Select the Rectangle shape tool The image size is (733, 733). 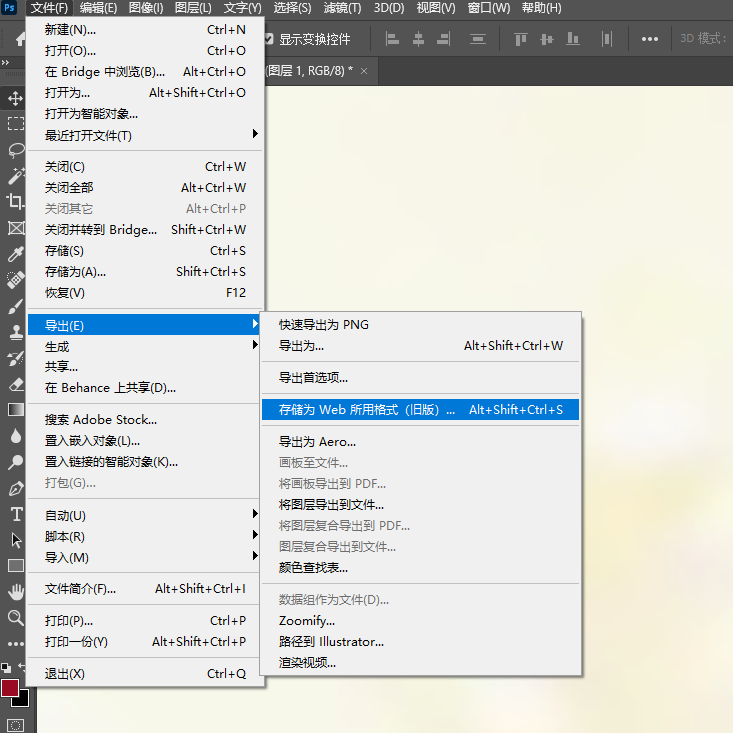click(15, 566)
